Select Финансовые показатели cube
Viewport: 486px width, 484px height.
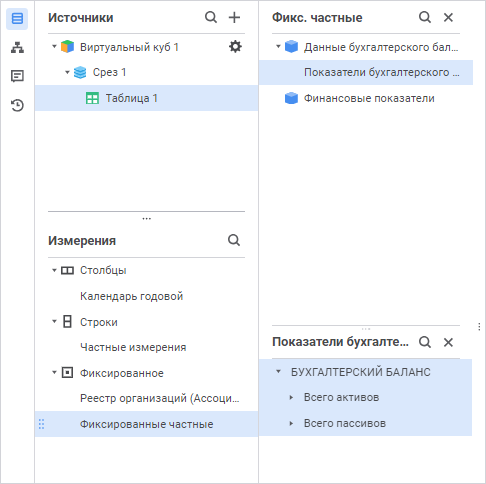pos(369,98)
